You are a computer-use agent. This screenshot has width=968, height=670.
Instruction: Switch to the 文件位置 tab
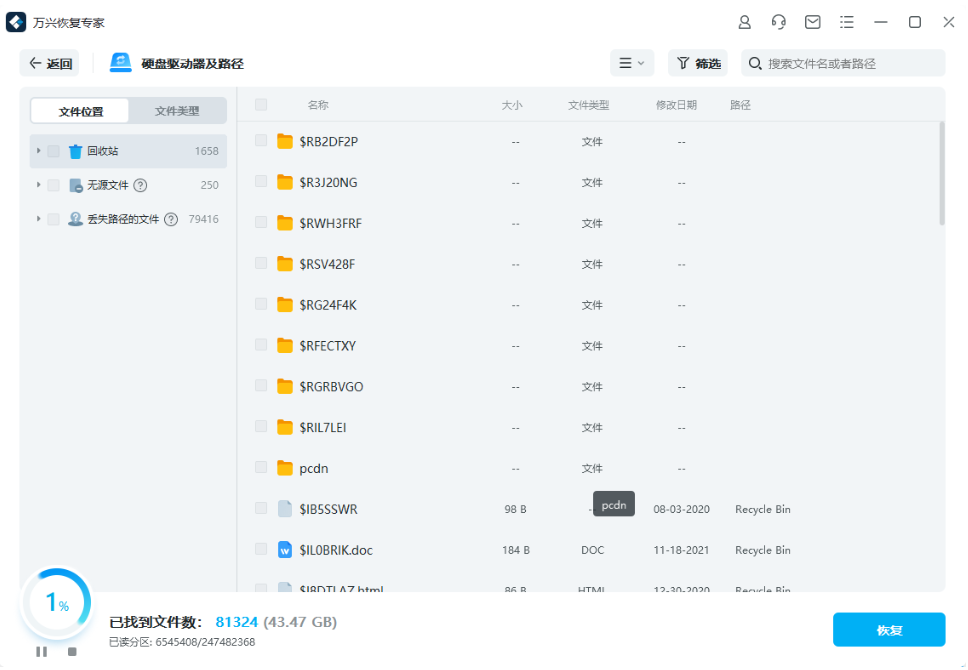point(80,111)
